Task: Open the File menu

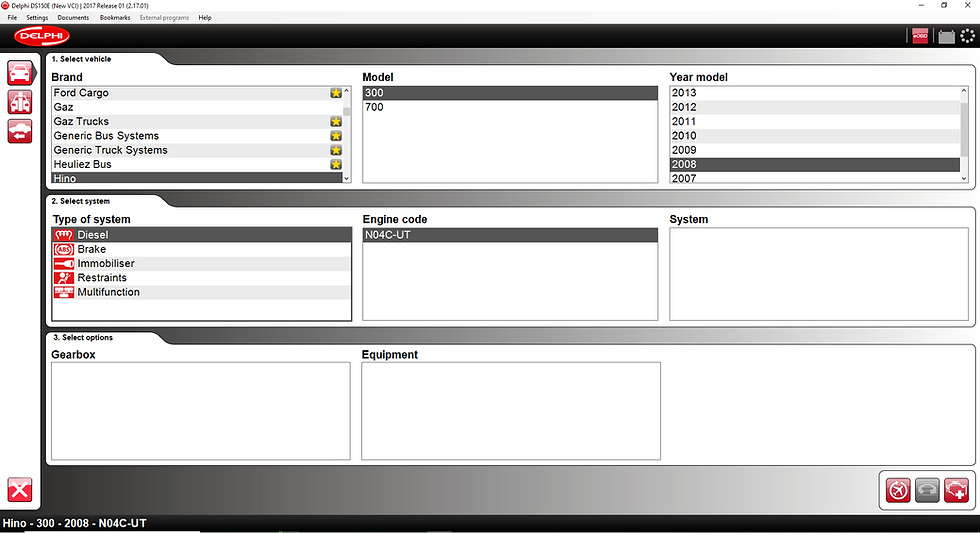Action: click(x=12, y=17)
